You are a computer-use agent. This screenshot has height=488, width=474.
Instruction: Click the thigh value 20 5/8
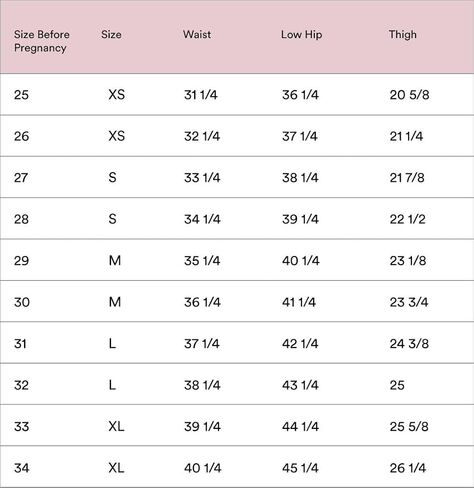point(409,95)
